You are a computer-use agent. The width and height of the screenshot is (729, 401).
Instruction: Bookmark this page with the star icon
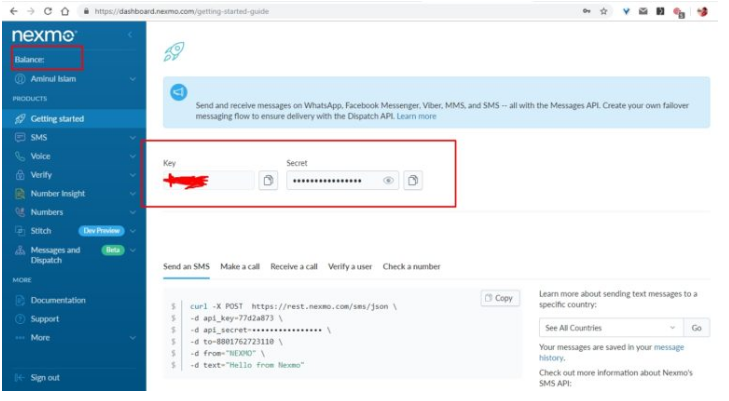click(x=604, y=11)
